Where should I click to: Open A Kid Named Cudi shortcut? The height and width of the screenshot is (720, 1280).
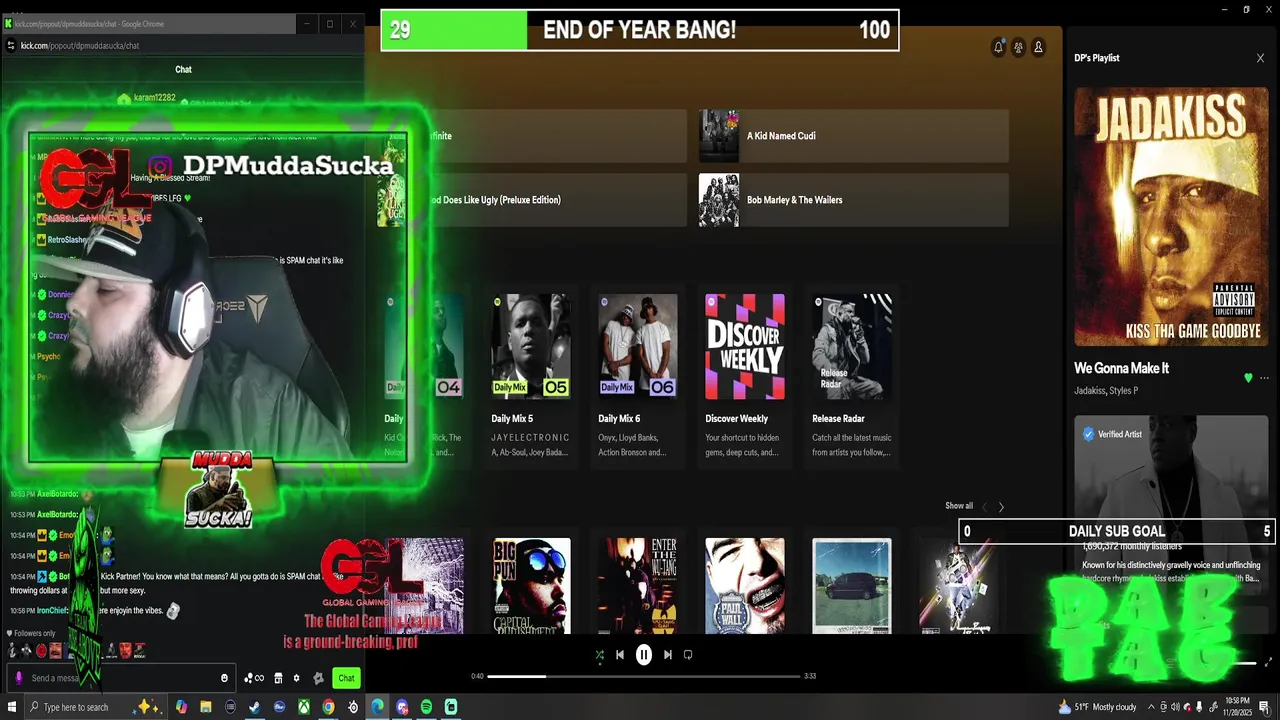click(x=853, y=136)
